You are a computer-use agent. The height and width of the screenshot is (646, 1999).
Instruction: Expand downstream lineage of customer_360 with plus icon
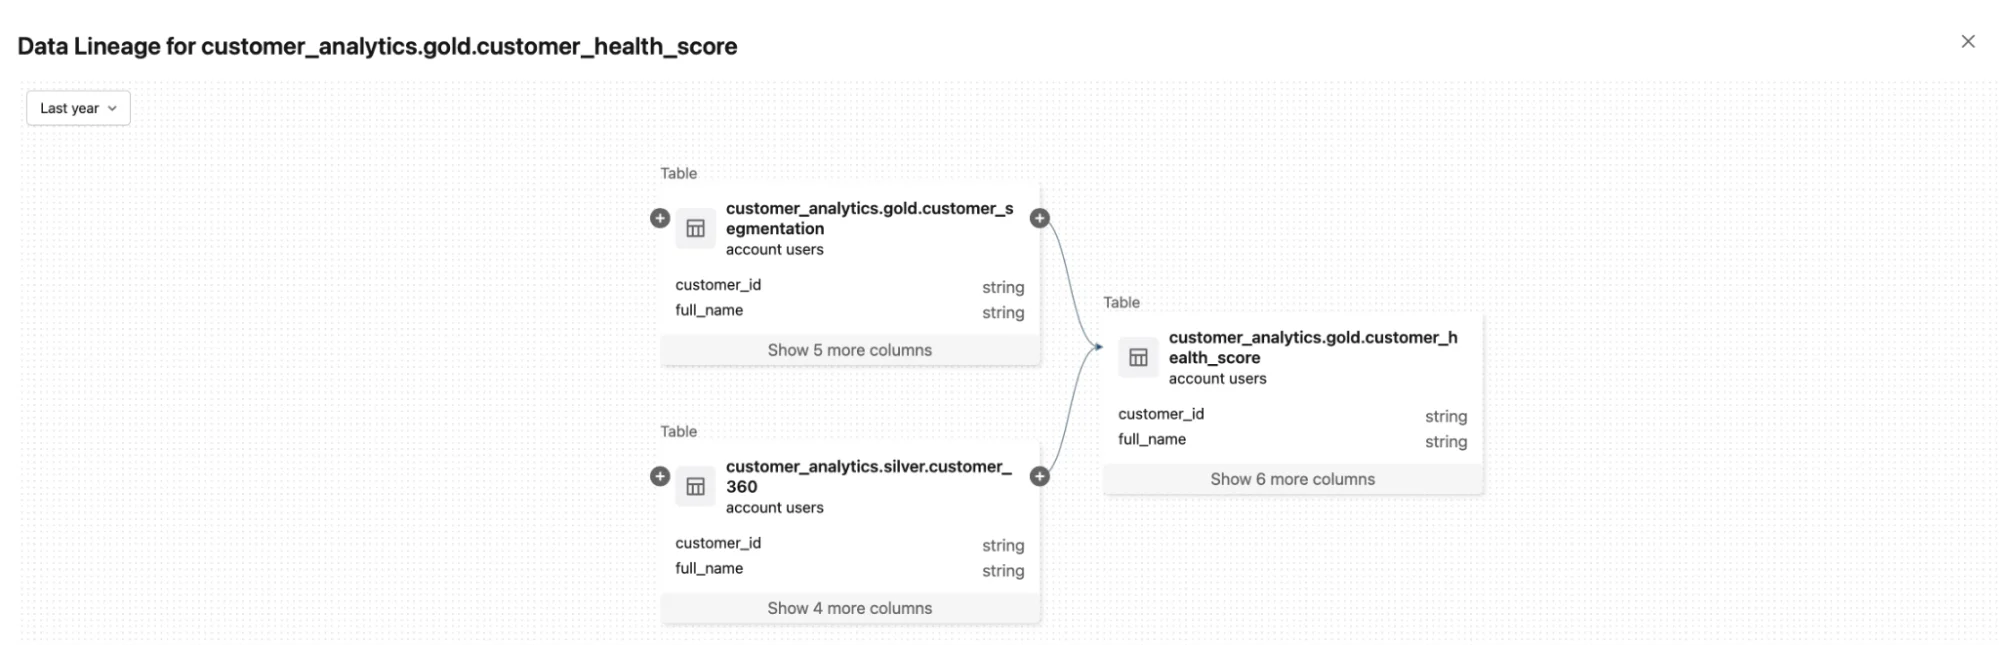1040,476
